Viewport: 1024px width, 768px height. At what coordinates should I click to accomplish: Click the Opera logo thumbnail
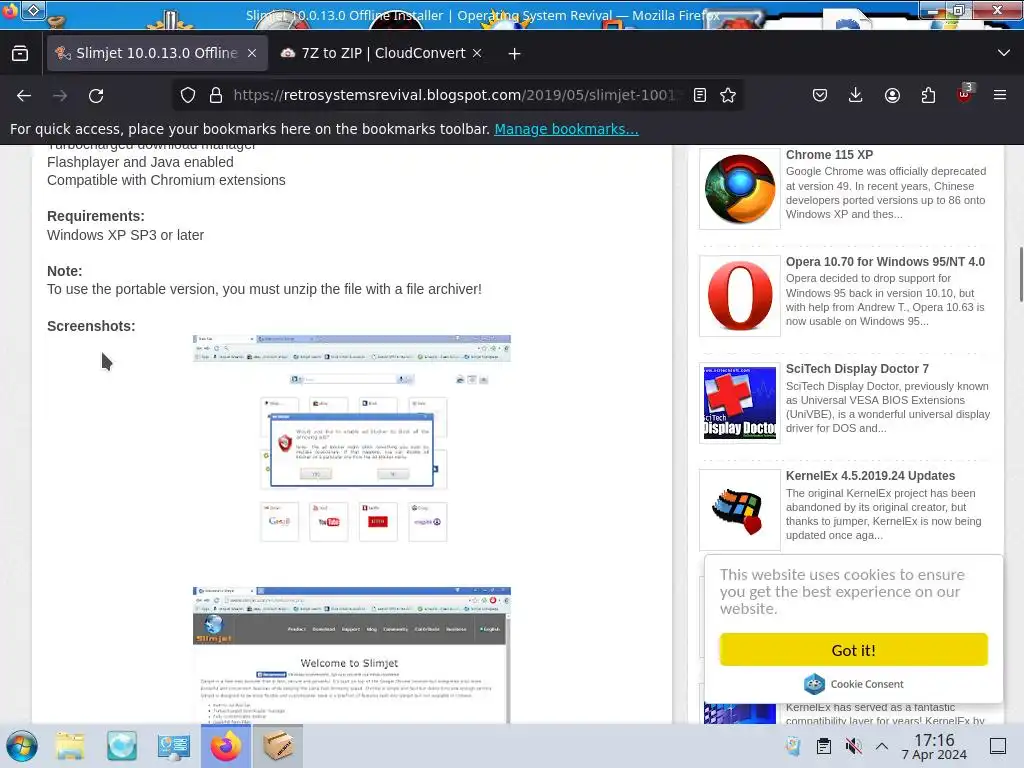tap(739, 296)
